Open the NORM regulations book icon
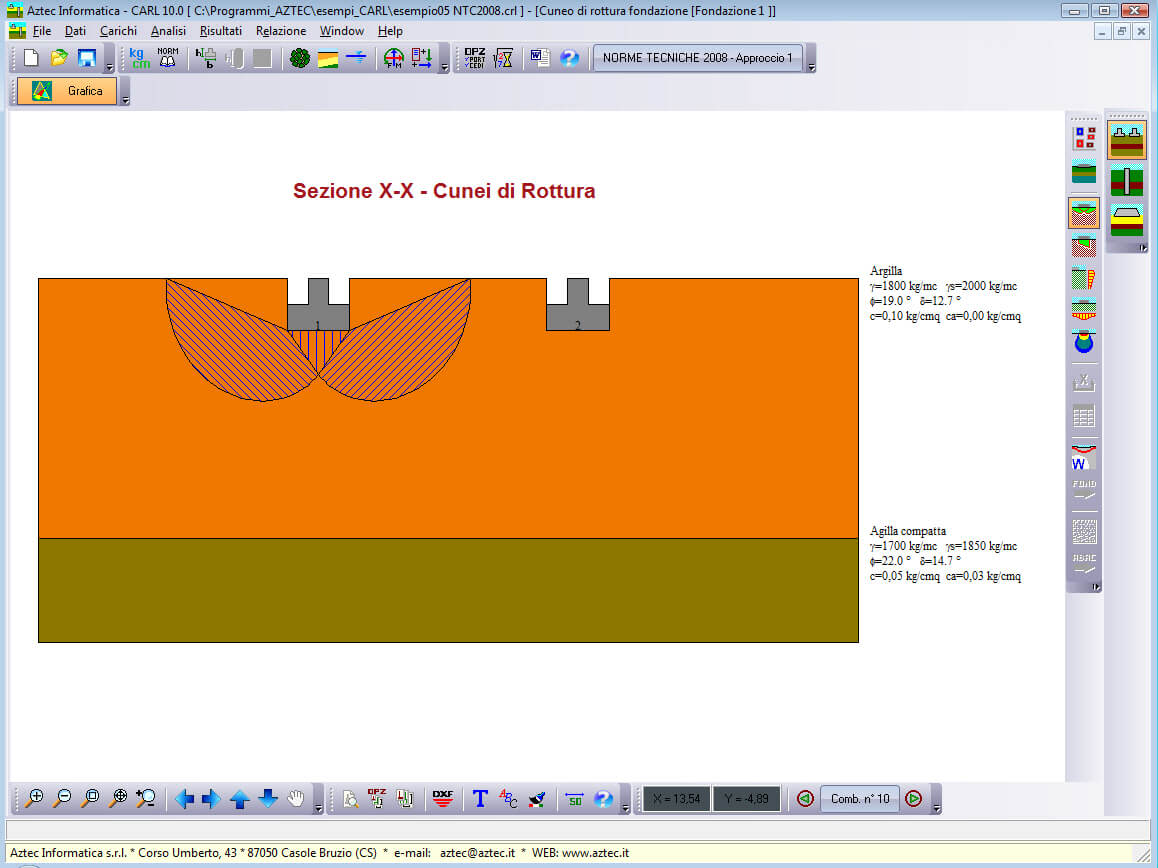This screenshot has width=1158, height=868. point(167,58)
